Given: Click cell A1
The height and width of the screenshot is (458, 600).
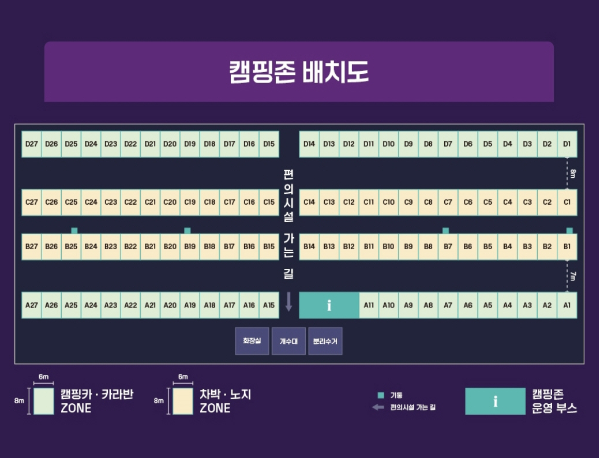Looking at the screenshot, I should click(x=567, y=305).
